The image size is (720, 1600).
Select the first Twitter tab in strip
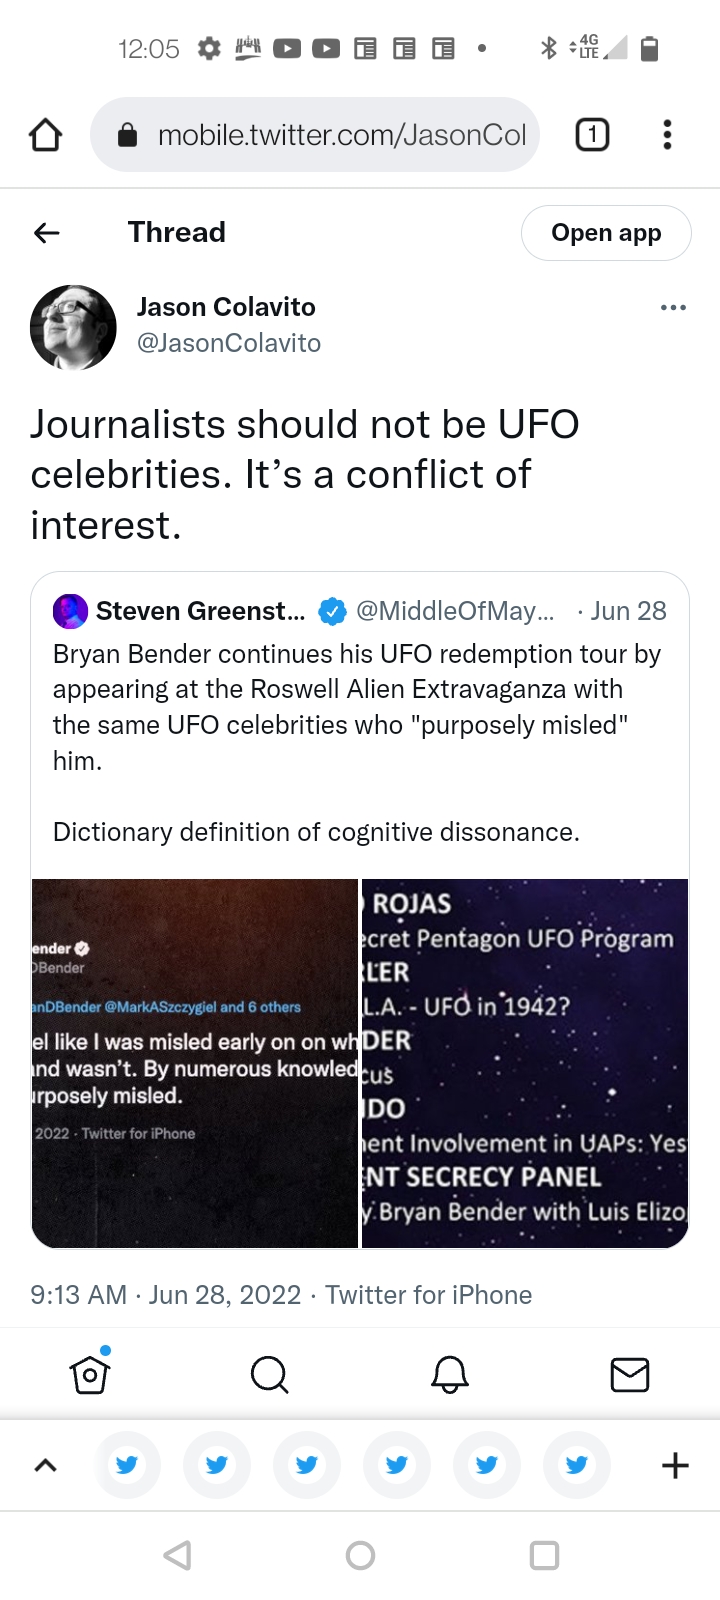(x=127, y=1466)
